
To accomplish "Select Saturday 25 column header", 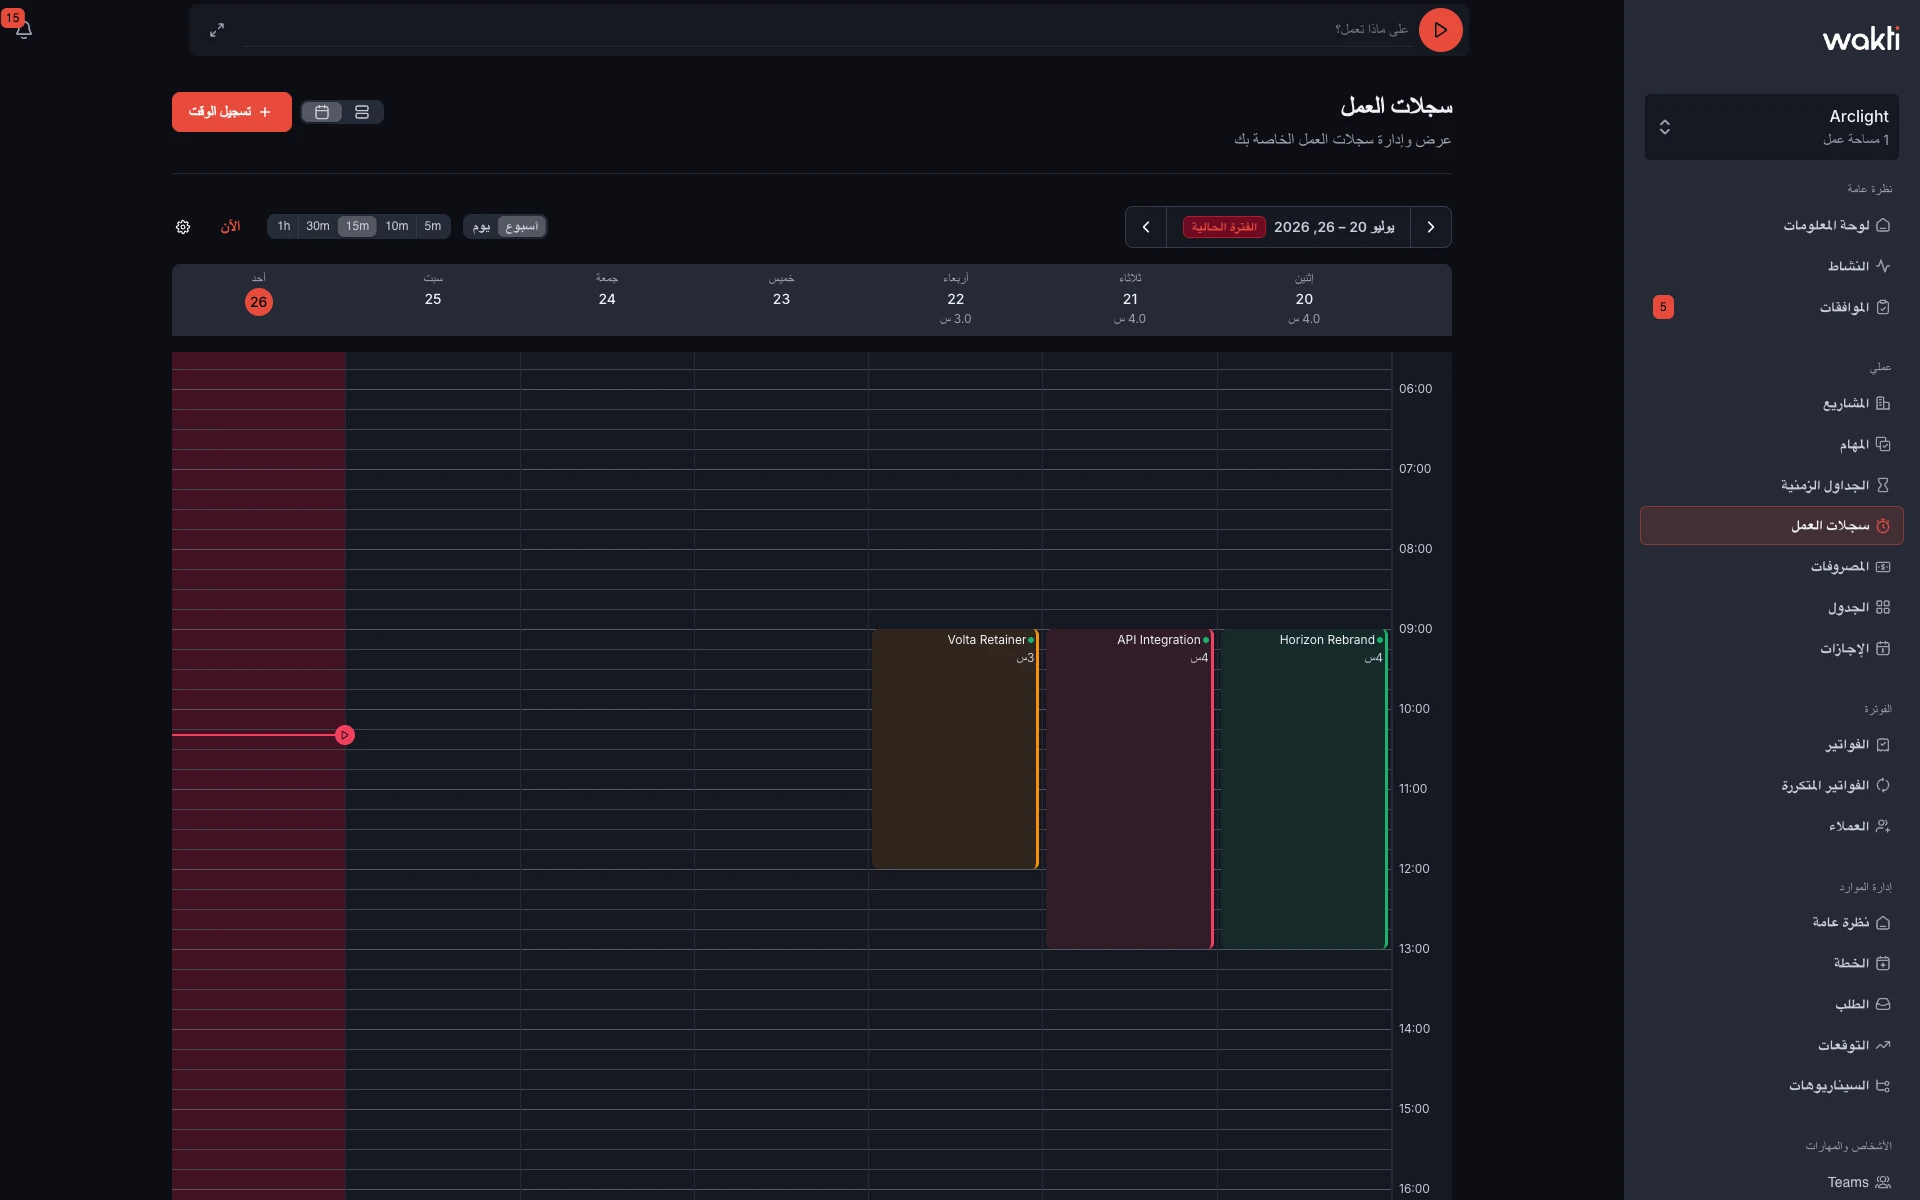I will [433, 299].
